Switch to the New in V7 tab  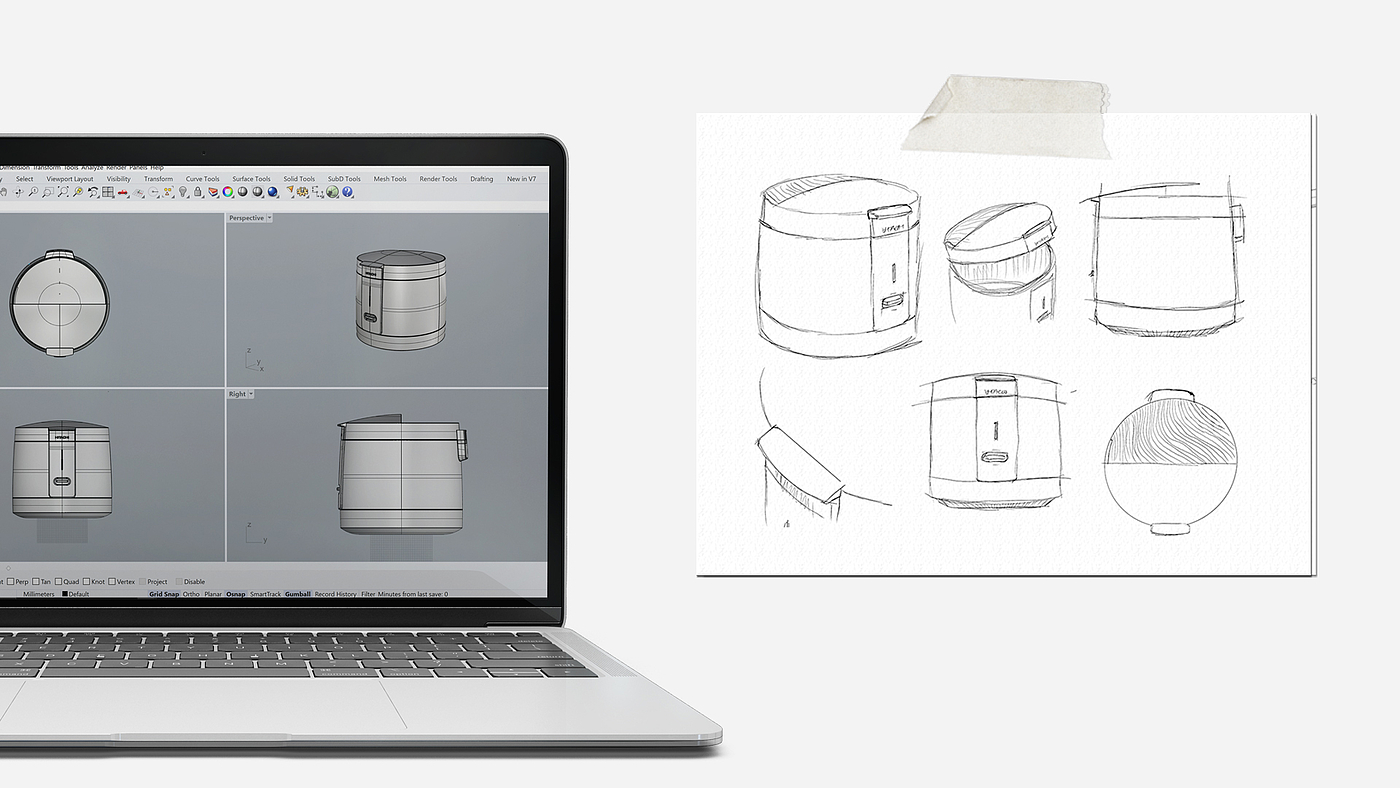tap(521, 179)
